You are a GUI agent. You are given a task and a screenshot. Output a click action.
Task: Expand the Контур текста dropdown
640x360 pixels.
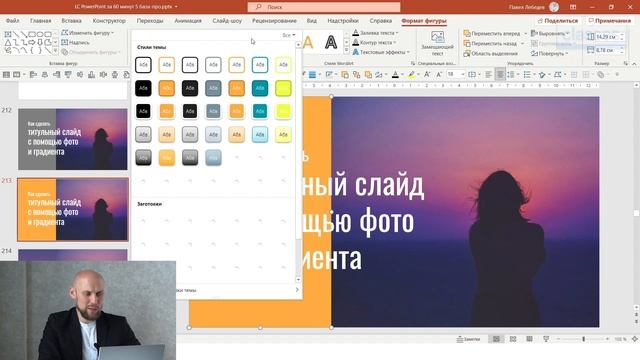point(374,42)
